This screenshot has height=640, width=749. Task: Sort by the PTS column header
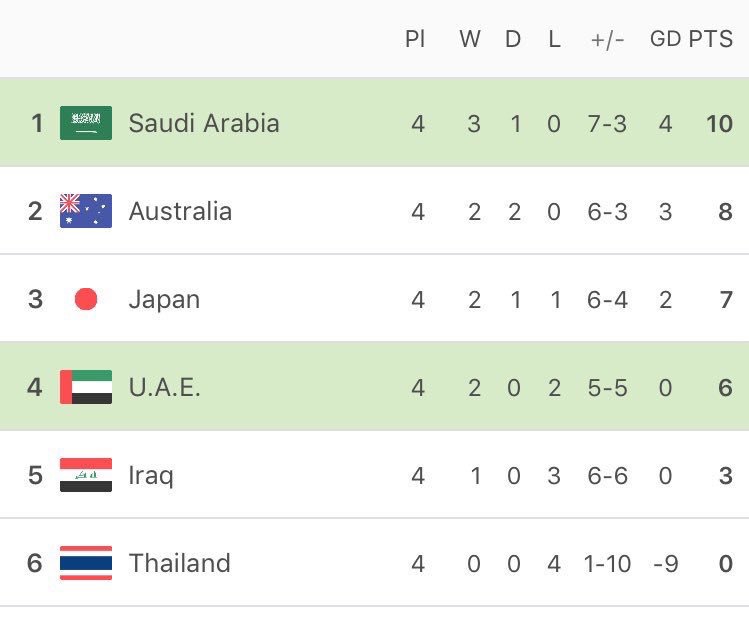pyautogui.click(x=711, y=39)
